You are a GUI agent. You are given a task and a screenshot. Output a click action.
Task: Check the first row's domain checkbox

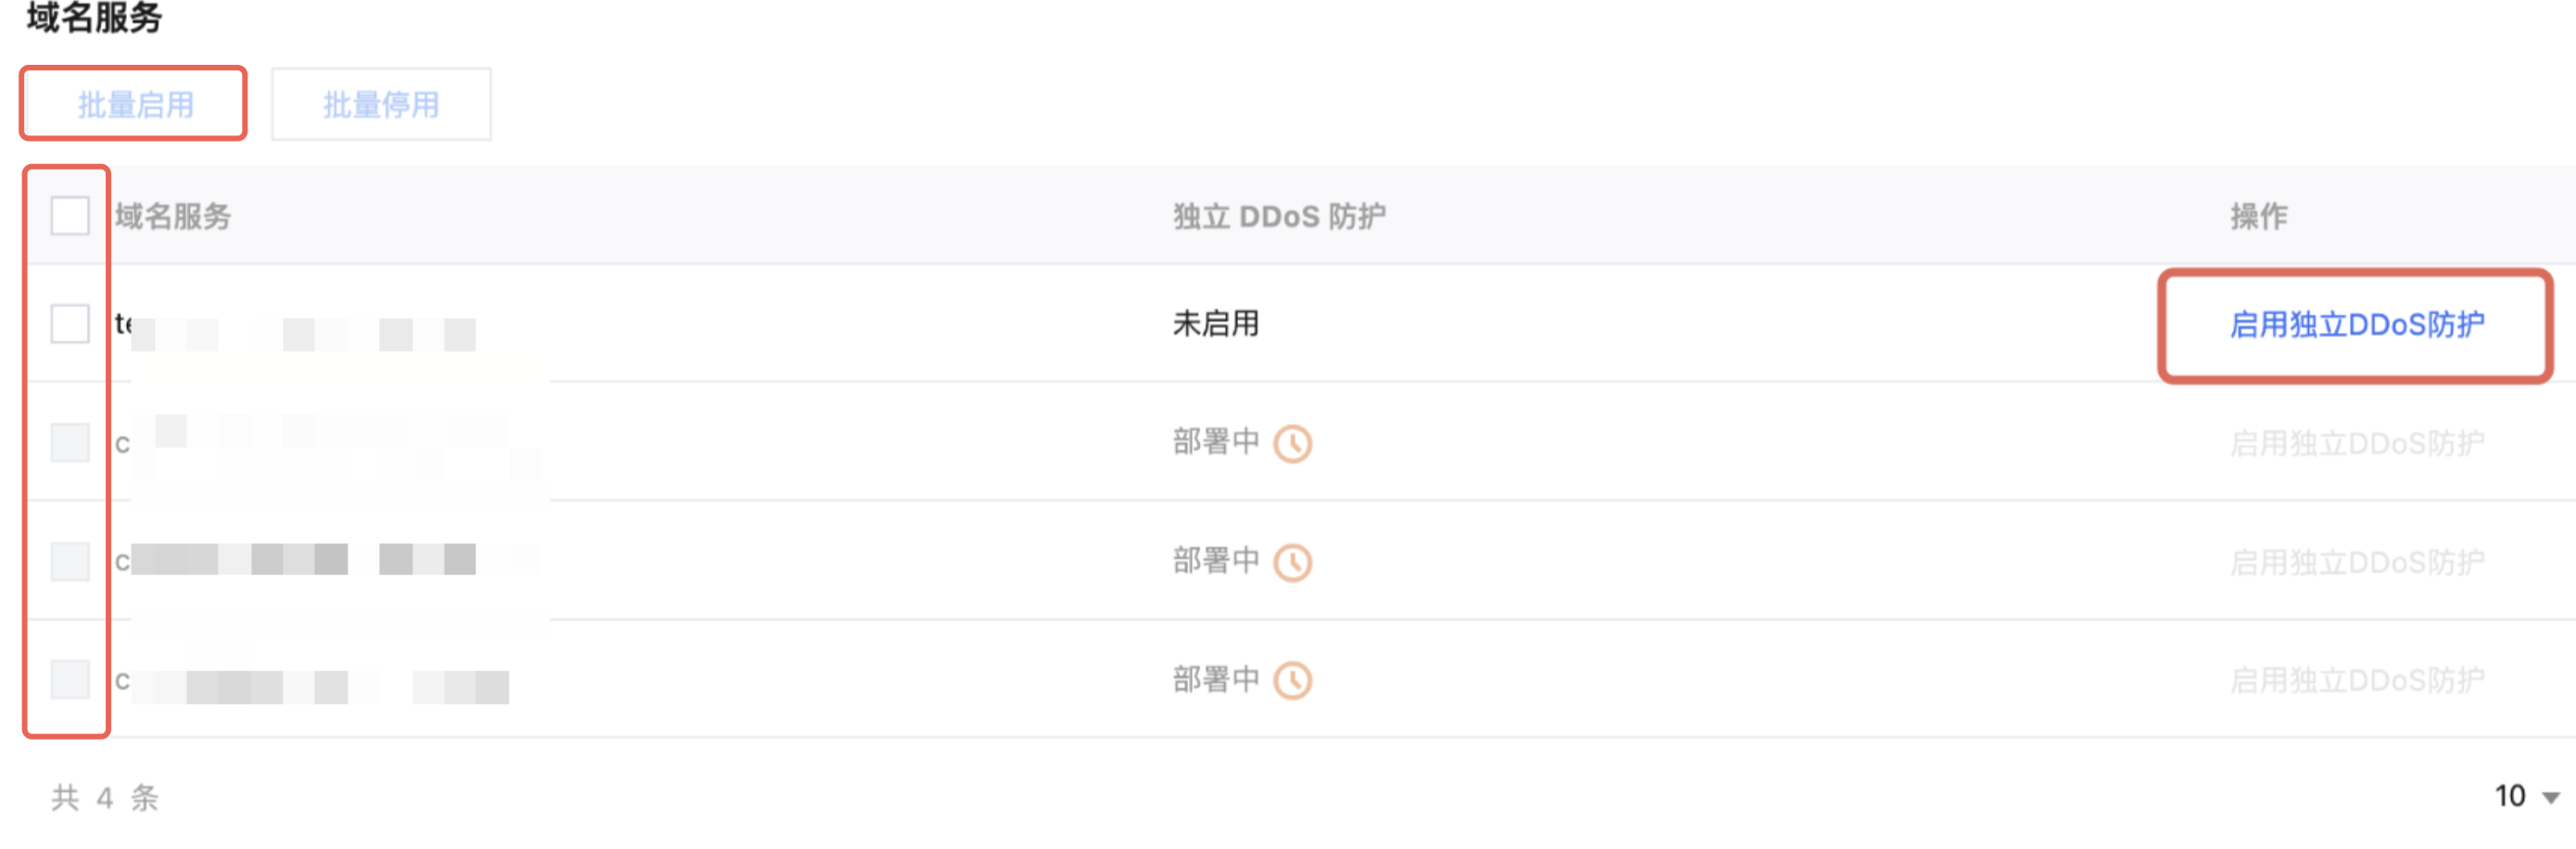click(70, 324)
